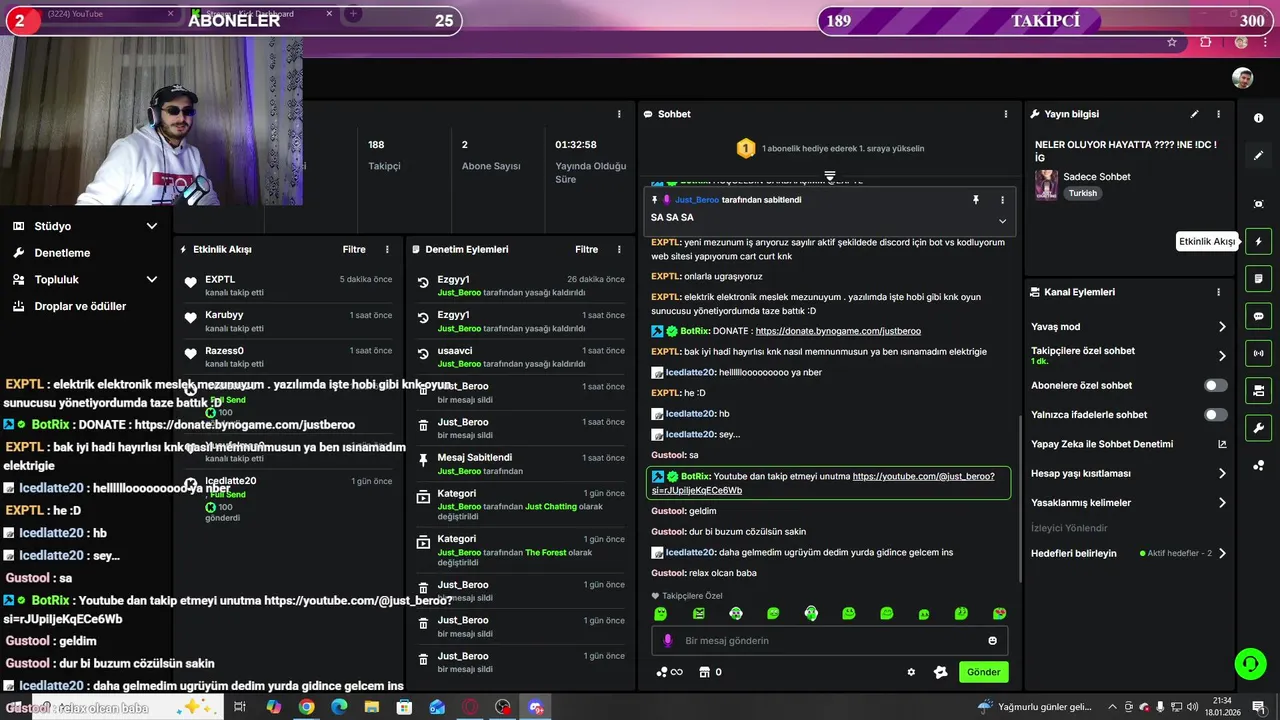Open Yayın bilgisi three-dot menu
This screenshot has height=720, width=1280.
(x=1218, y=114)
